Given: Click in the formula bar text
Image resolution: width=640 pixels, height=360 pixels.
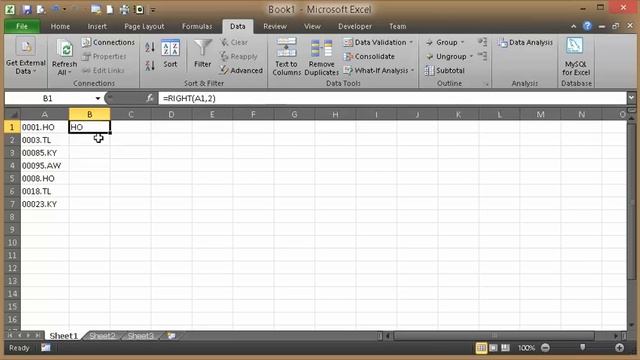Looking at the screenshot, I should pos(189,98).
